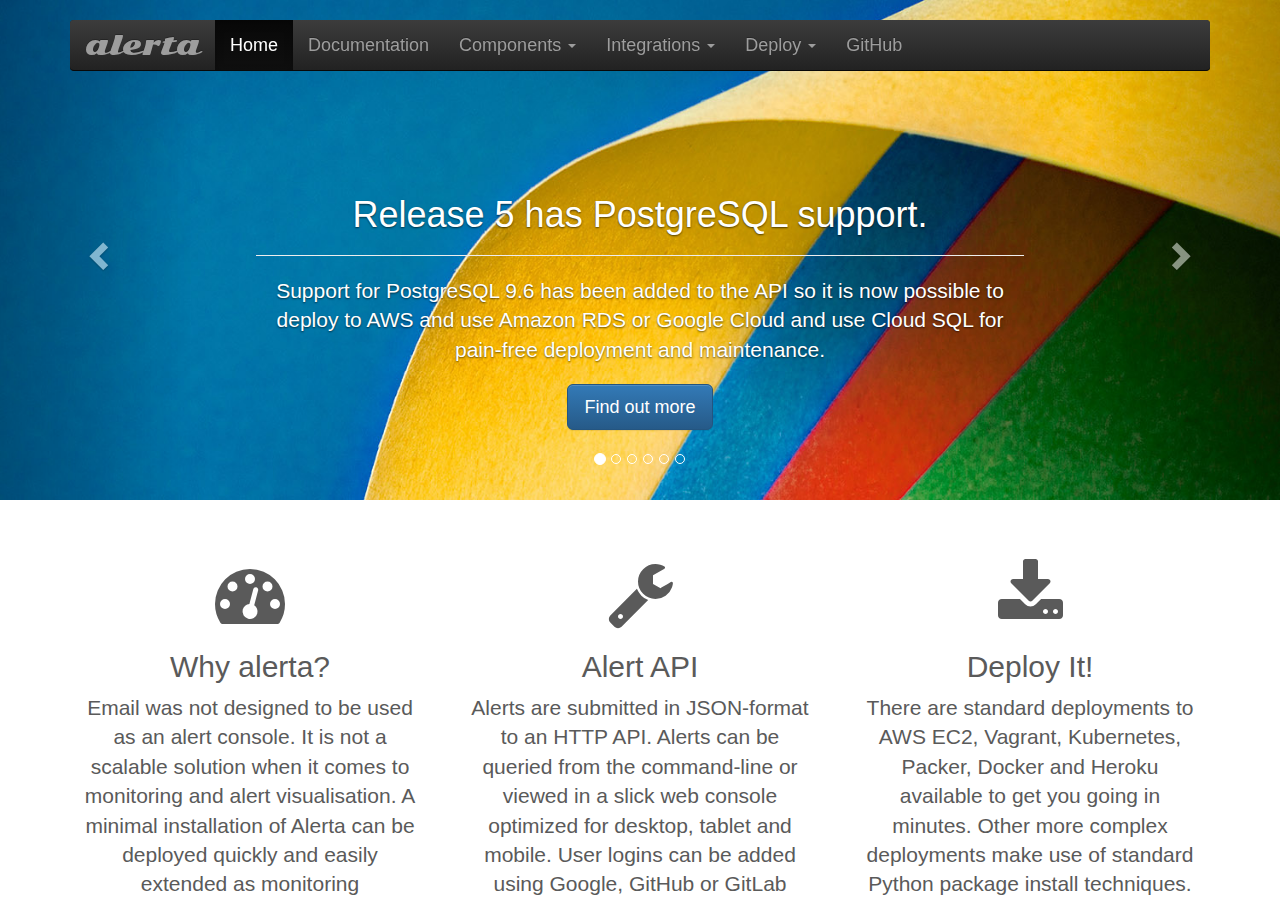Click the Release 5 has PostgreSQL support headline

pyautogui.click(x=640, y=215)
